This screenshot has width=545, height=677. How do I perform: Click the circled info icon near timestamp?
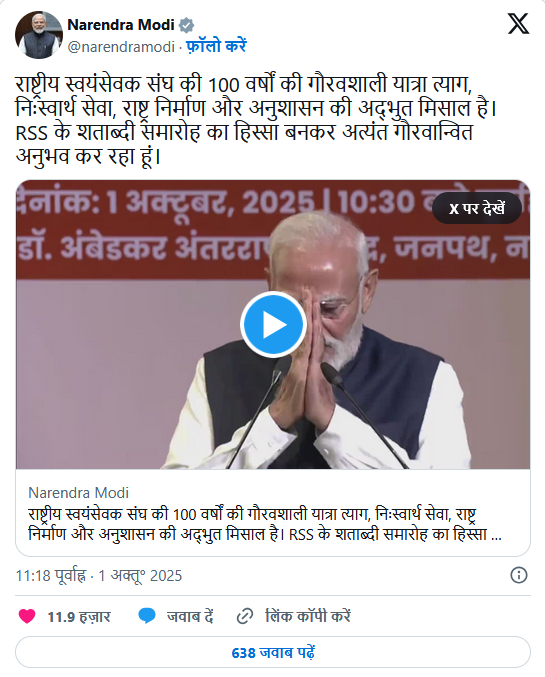tap(519, 575)
